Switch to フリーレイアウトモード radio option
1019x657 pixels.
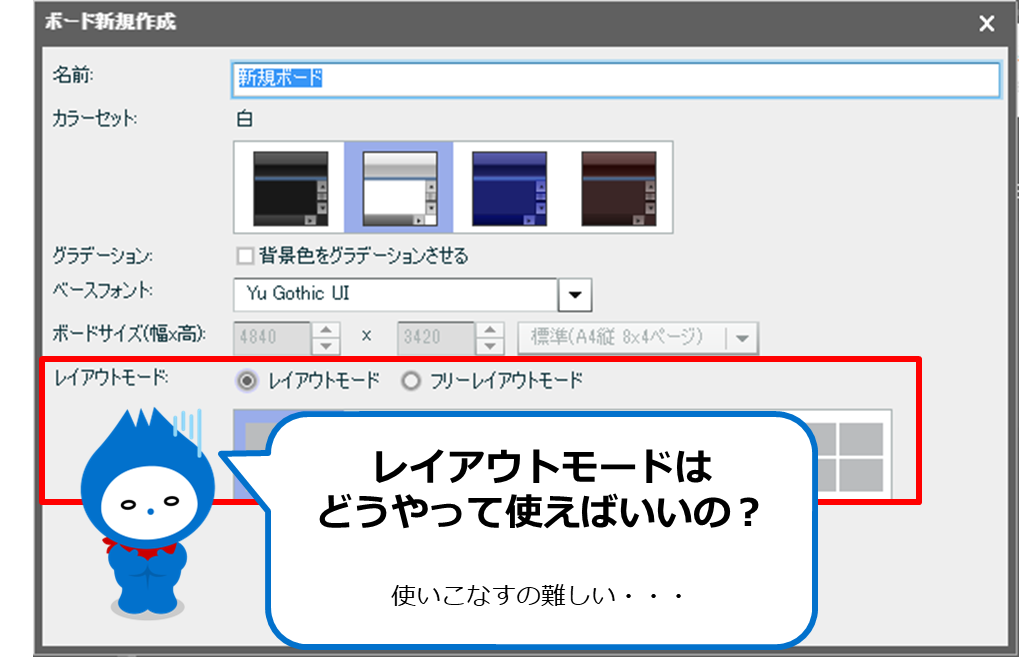coord(410,381)
